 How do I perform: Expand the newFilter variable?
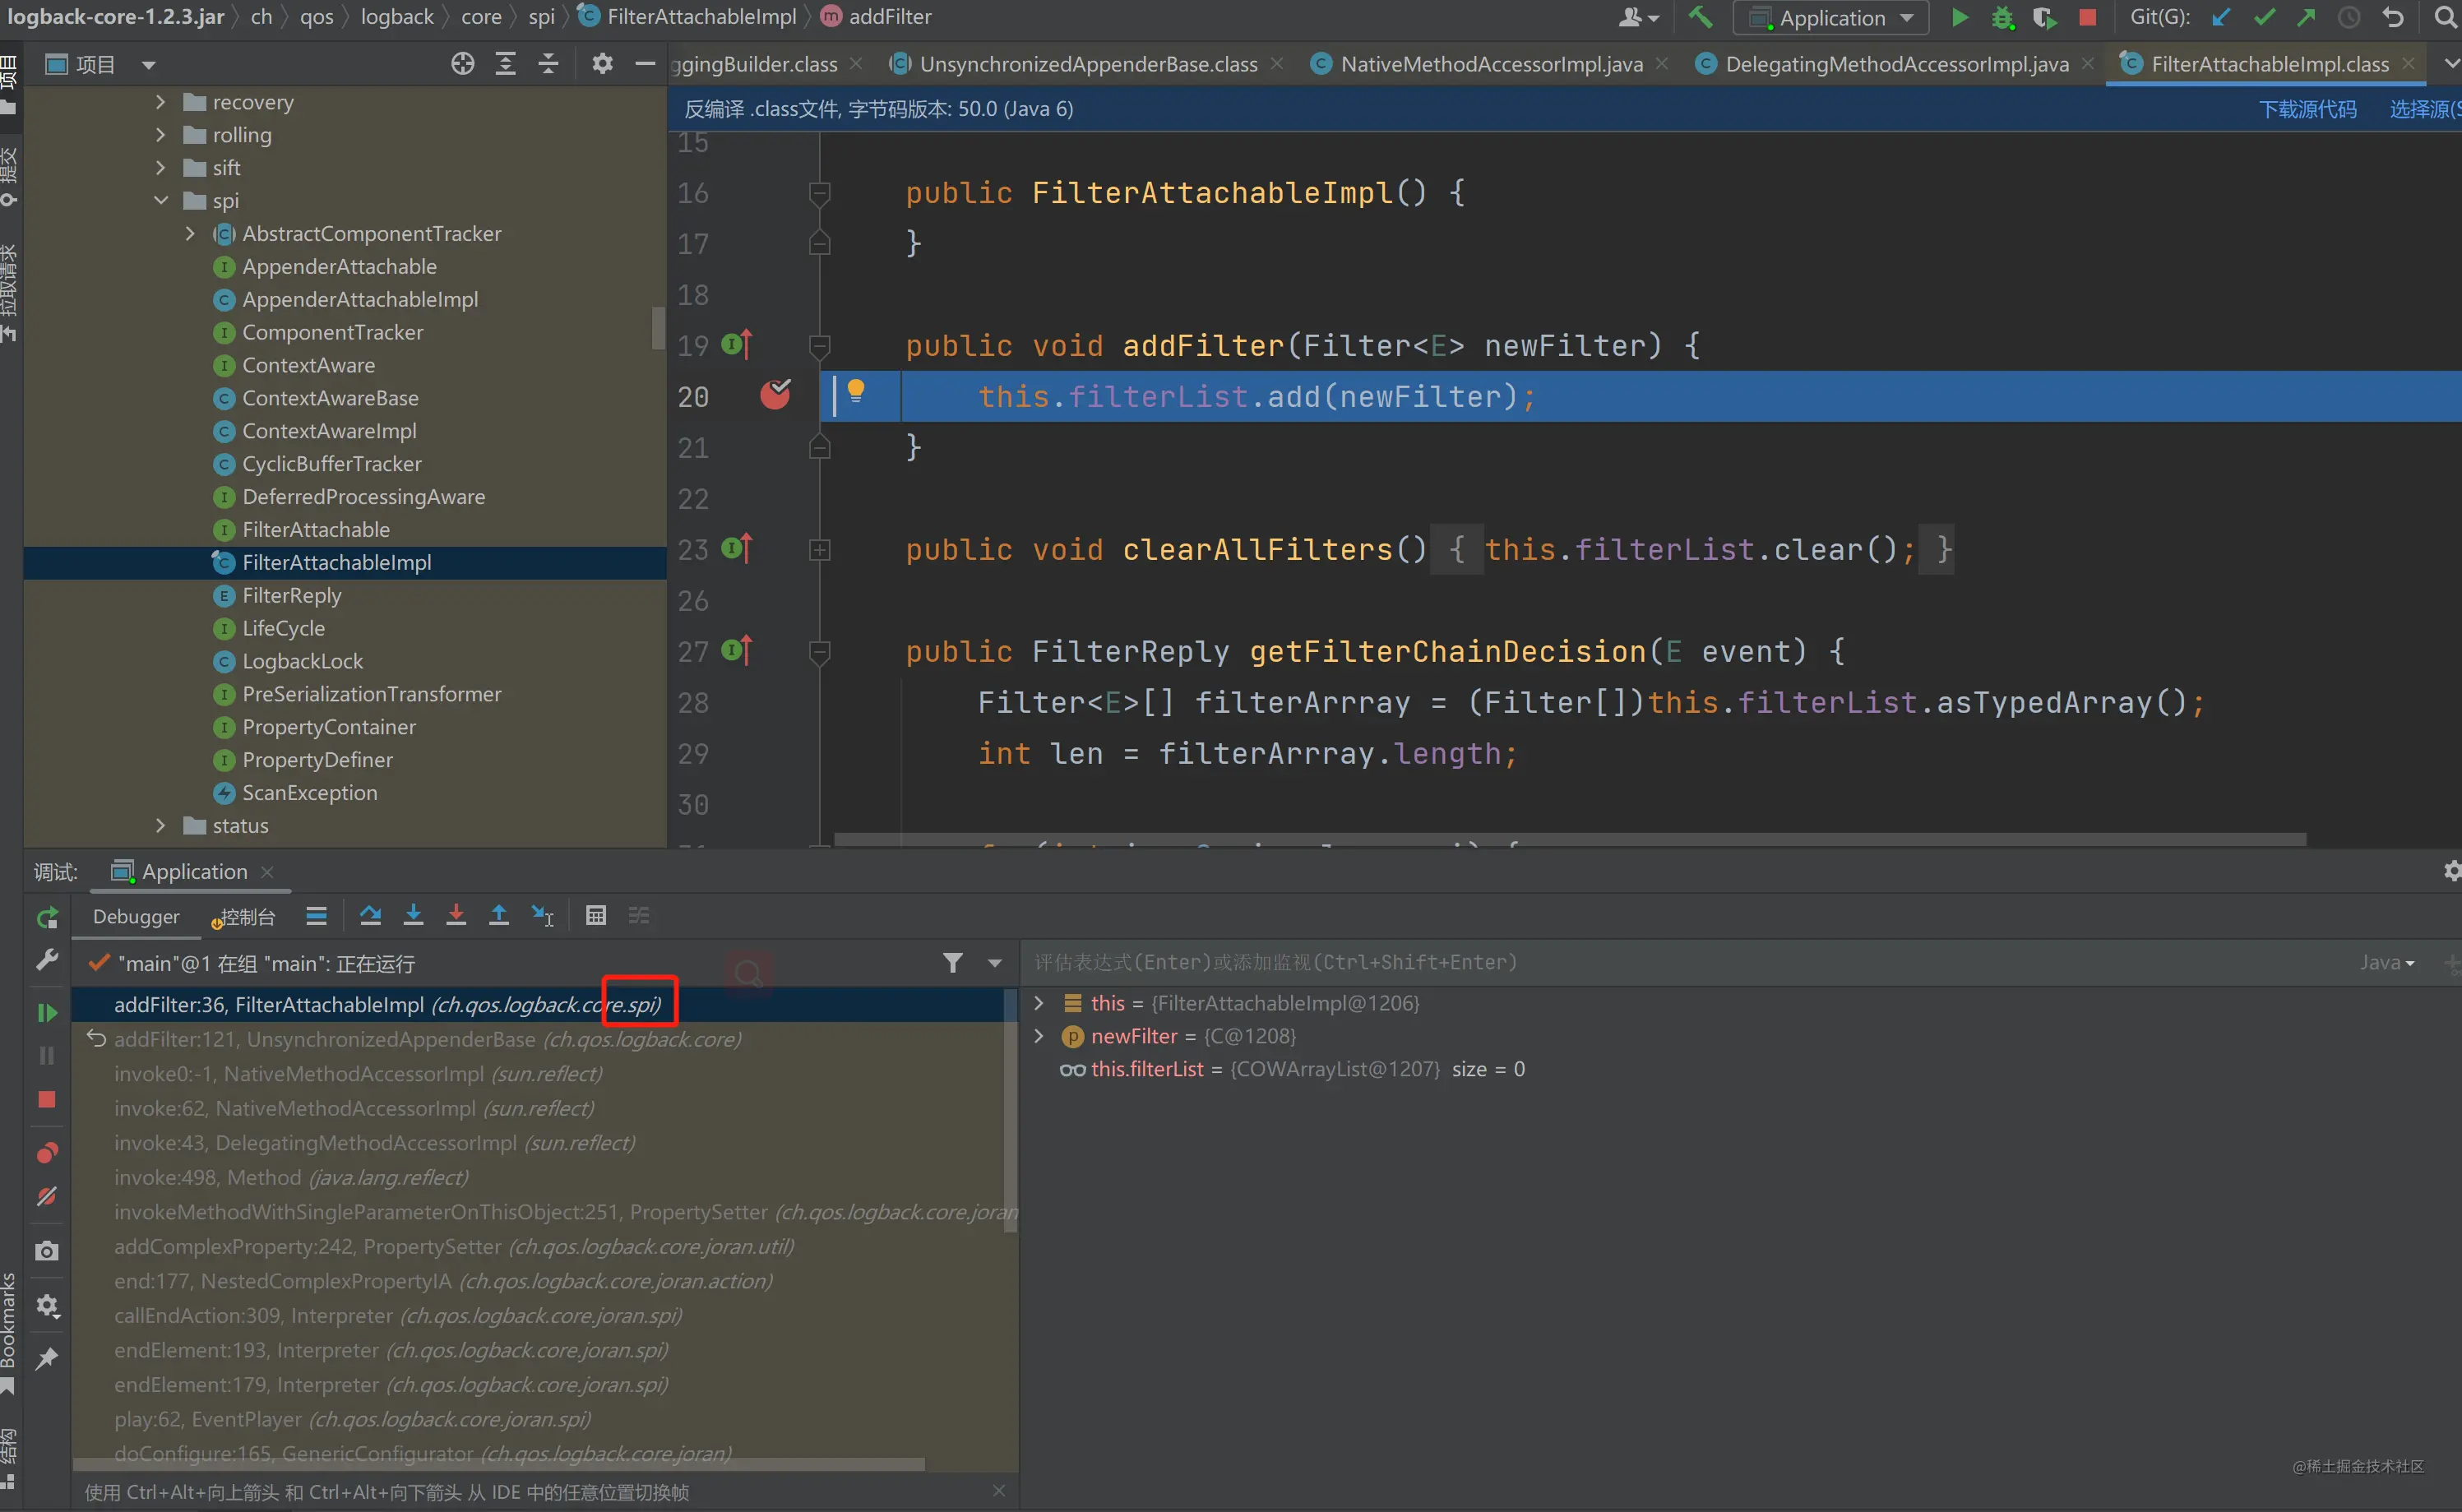1039,1036
